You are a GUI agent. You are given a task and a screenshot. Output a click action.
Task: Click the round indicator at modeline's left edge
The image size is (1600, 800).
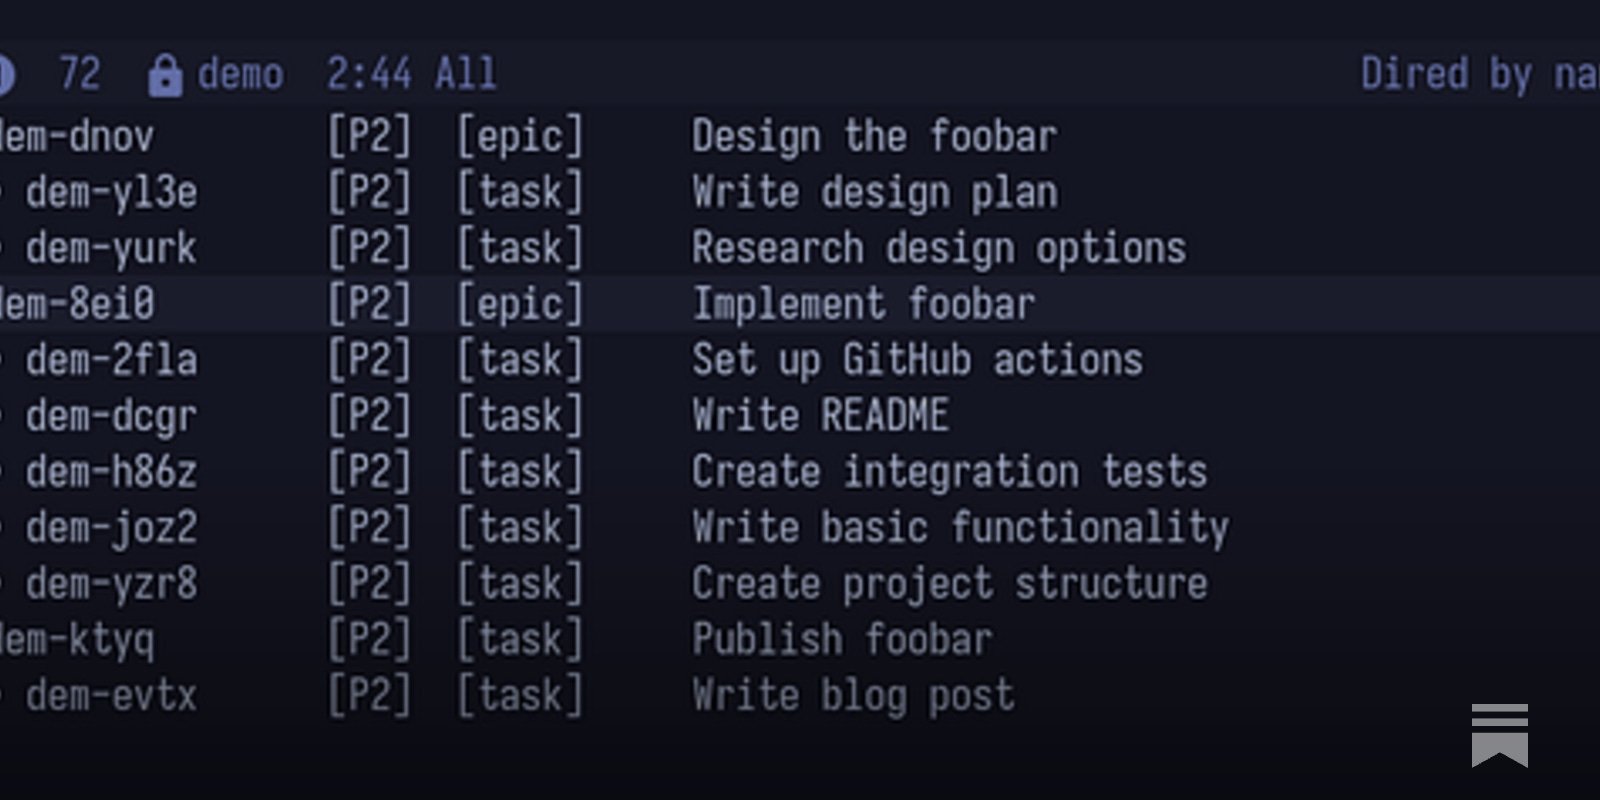click(x=5, y=75)
